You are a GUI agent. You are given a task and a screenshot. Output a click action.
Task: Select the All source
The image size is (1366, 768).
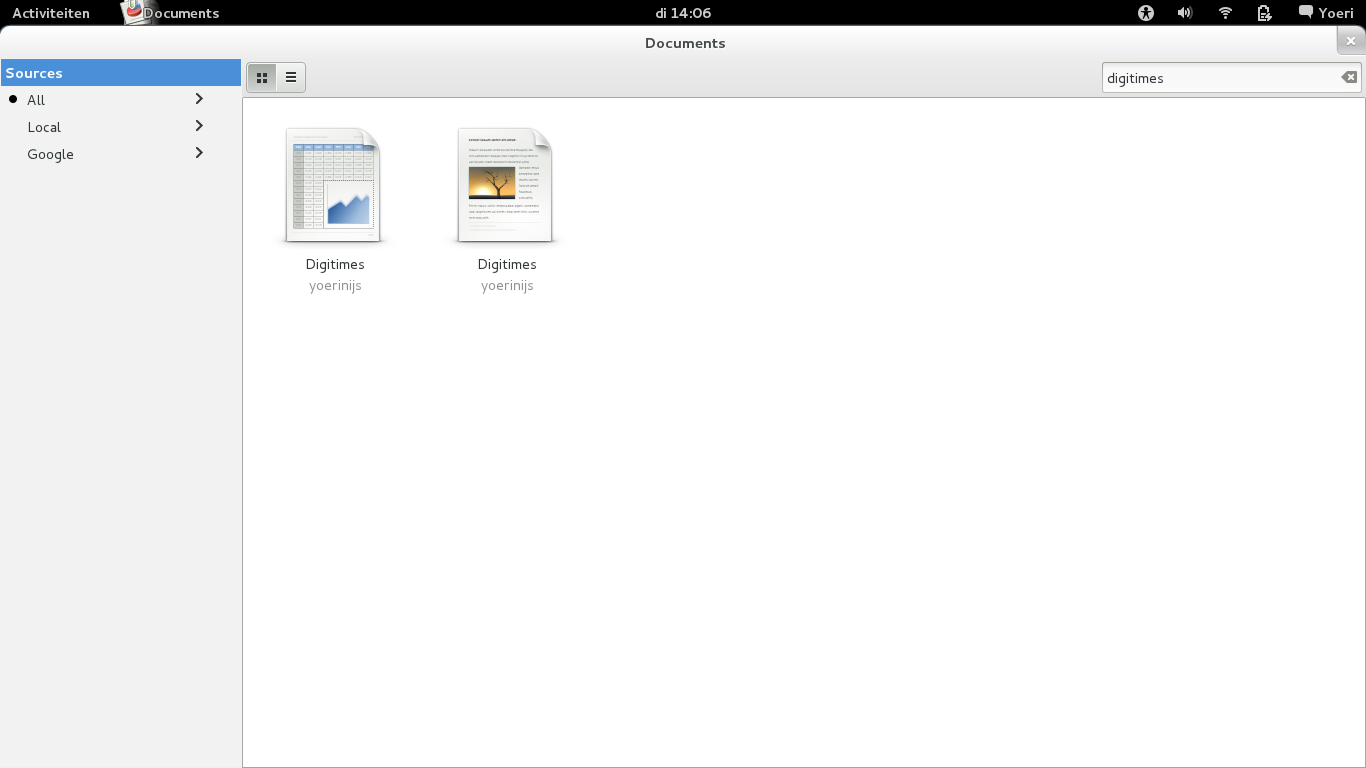[36, 100]
